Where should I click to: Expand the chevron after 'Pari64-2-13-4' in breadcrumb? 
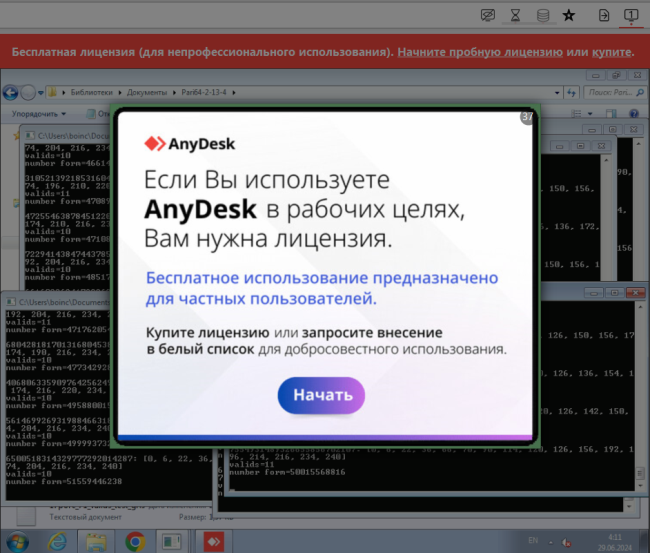[x=234, y=92]
